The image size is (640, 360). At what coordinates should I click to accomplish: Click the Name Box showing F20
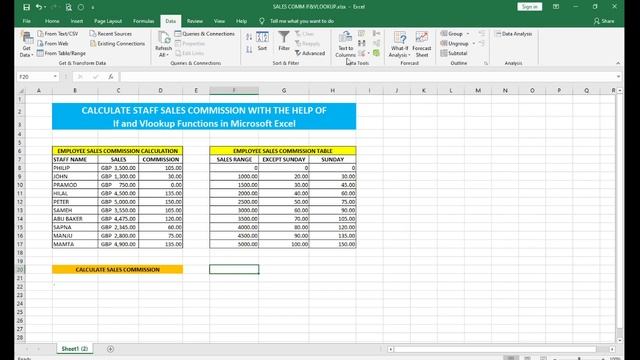click(x=34, y=77)
